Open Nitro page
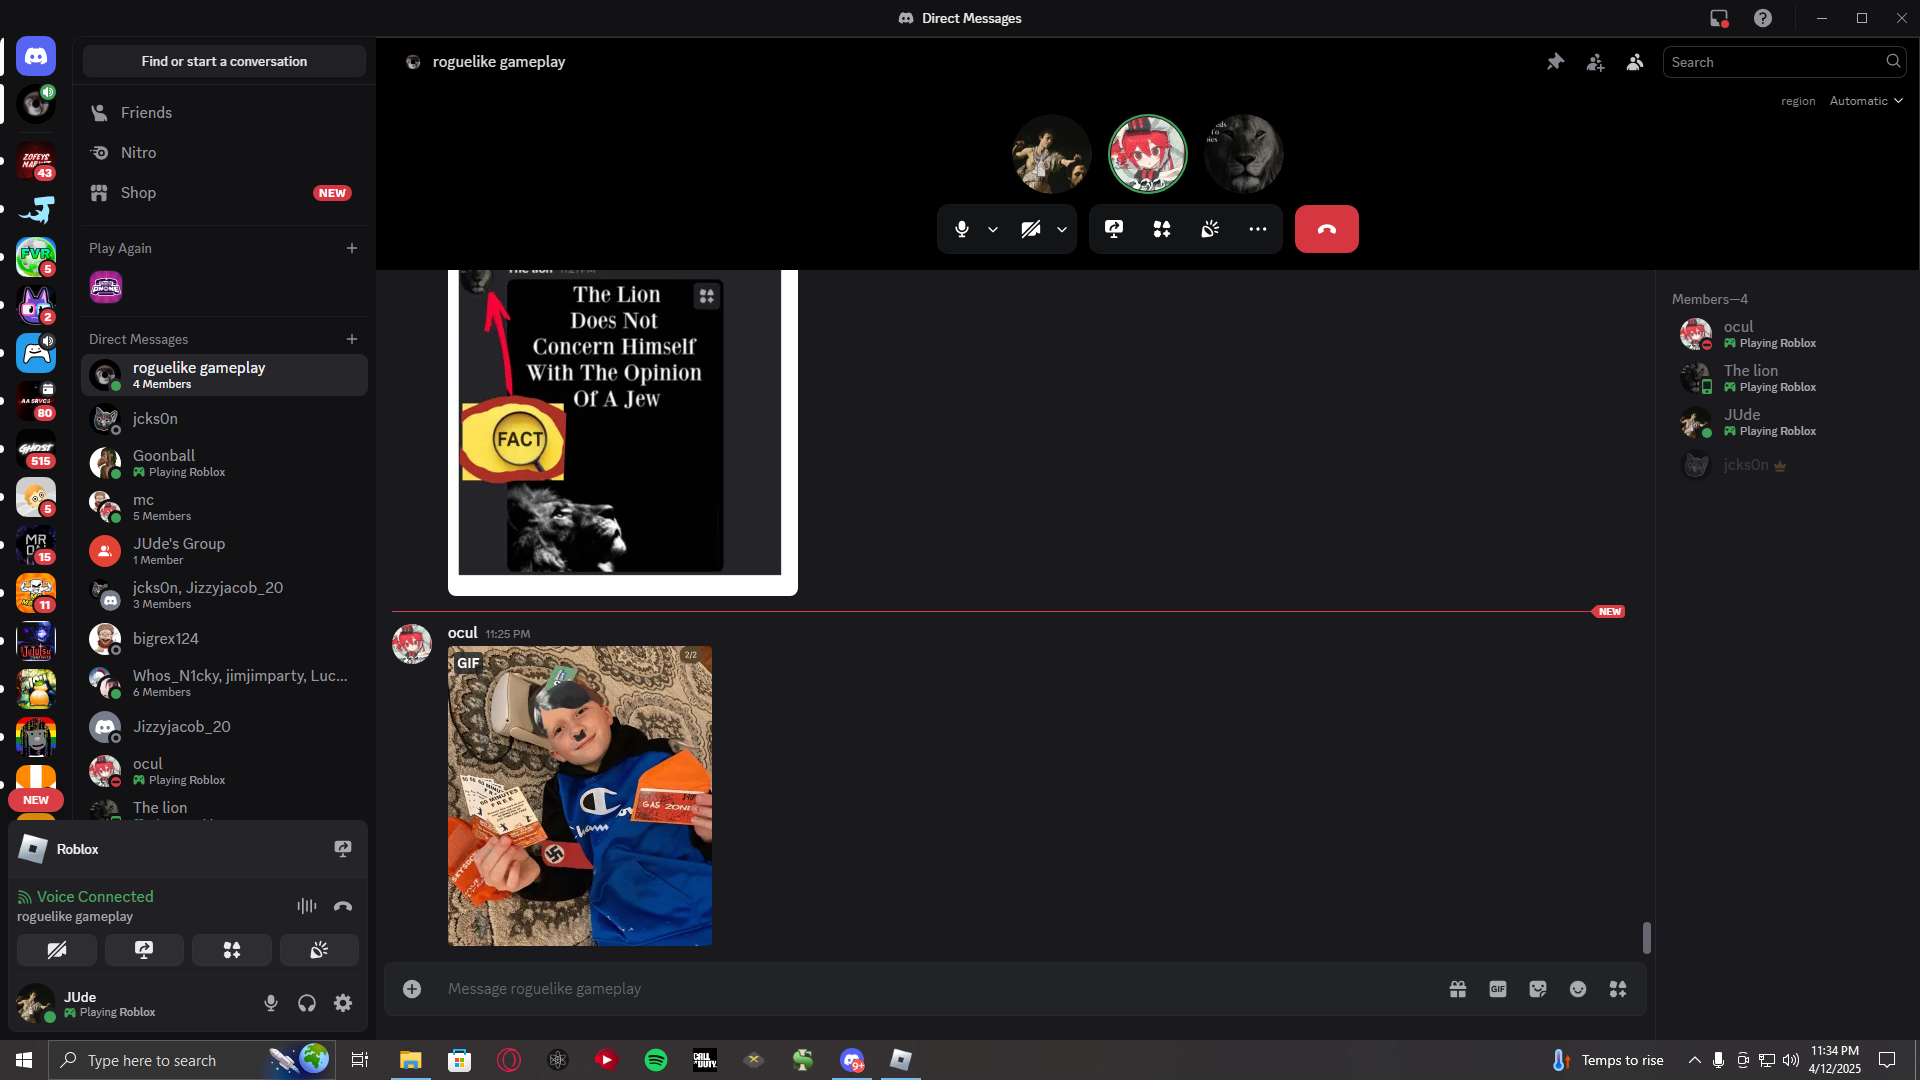Viewport: 1920px width, 1080px height. pyautogui.click(x=224, y=153)
